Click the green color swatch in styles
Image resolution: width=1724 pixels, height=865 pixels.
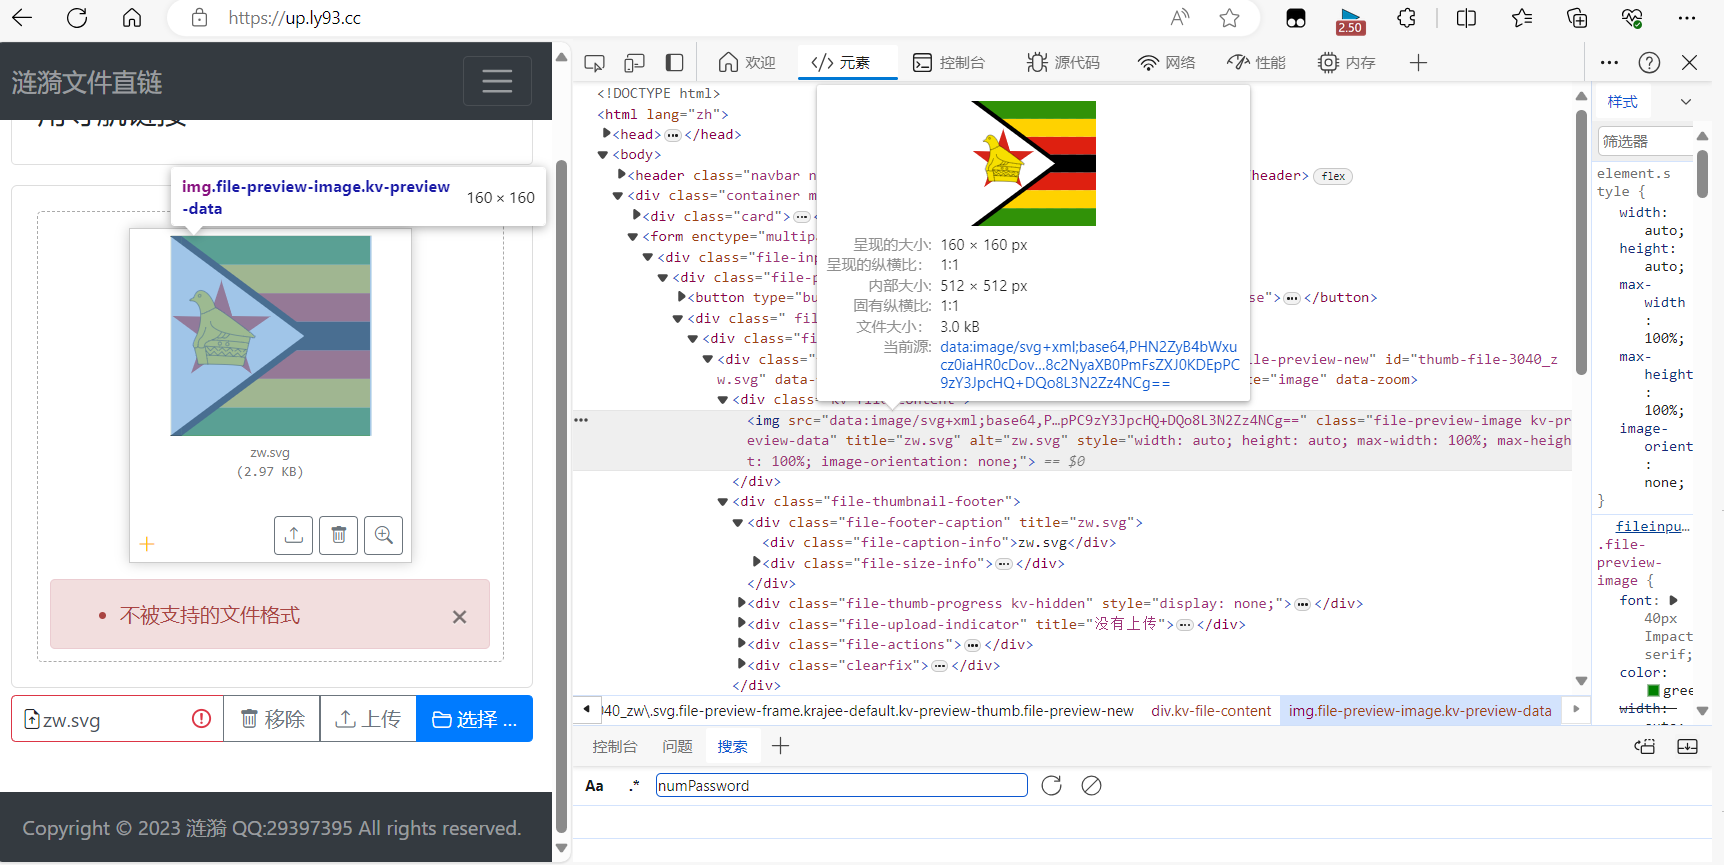(x=1653, y=691)
